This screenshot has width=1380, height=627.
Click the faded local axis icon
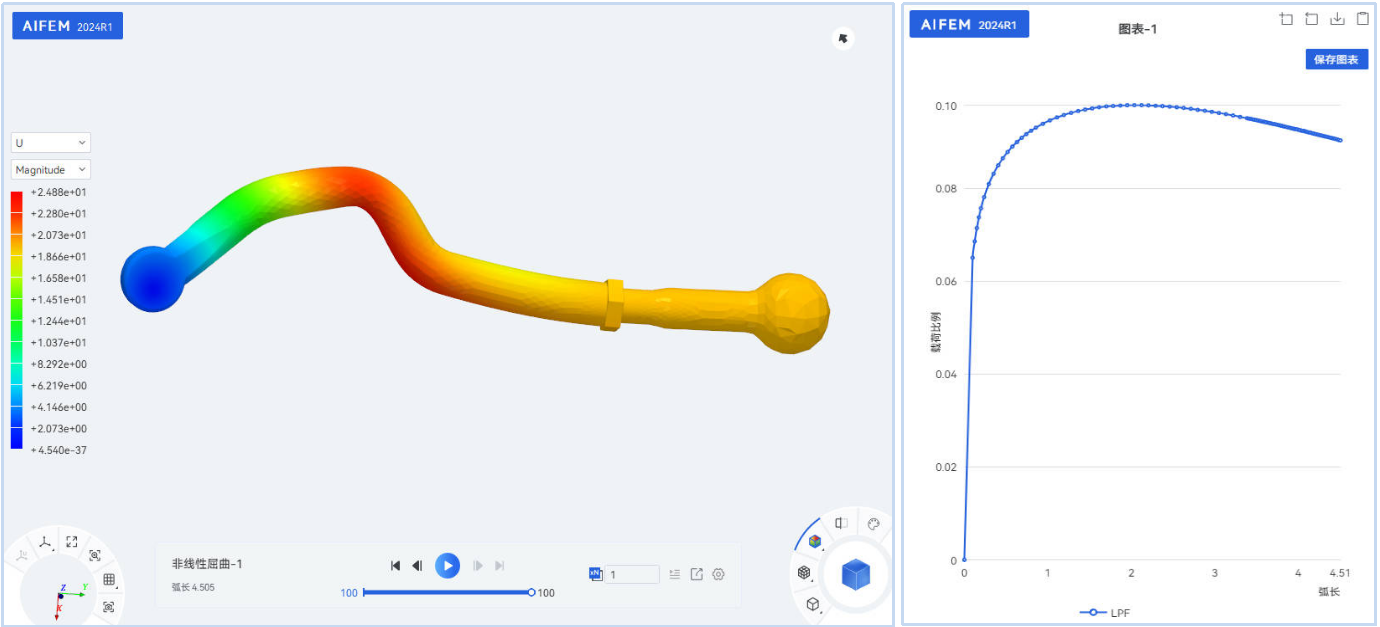[22, 555]
